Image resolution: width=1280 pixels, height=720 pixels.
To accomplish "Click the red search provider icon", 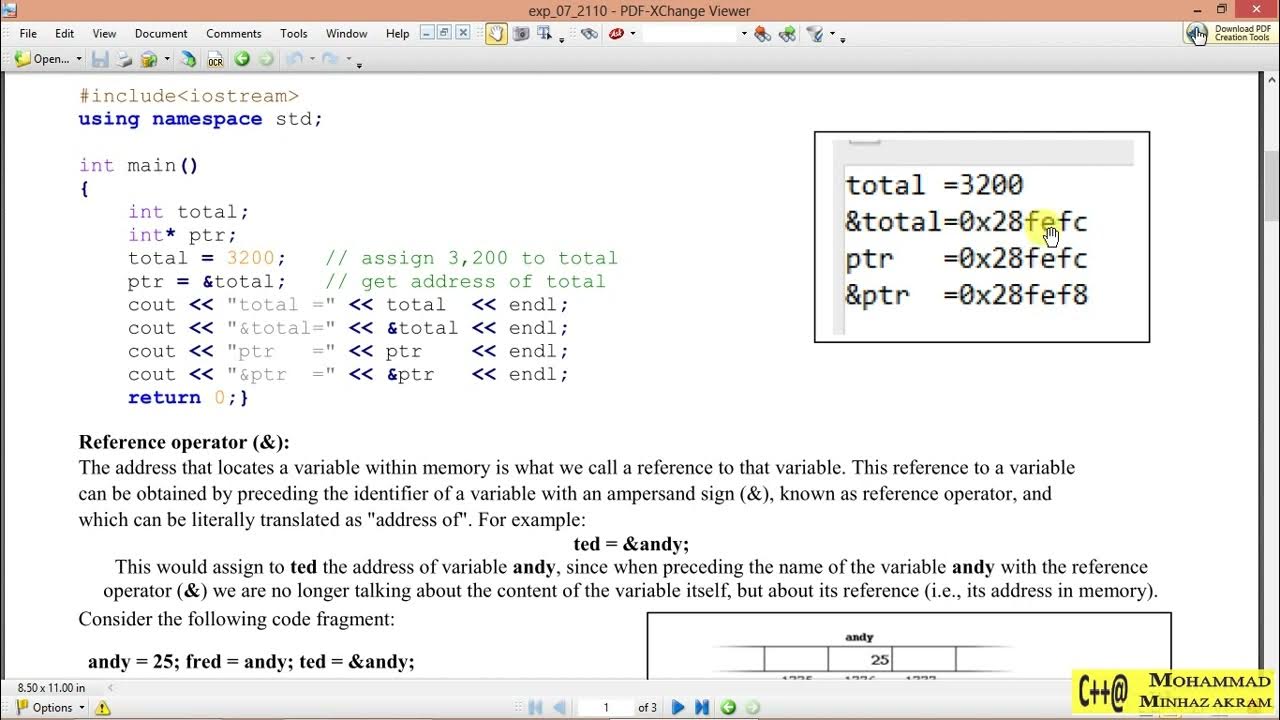I will point(617,33).
